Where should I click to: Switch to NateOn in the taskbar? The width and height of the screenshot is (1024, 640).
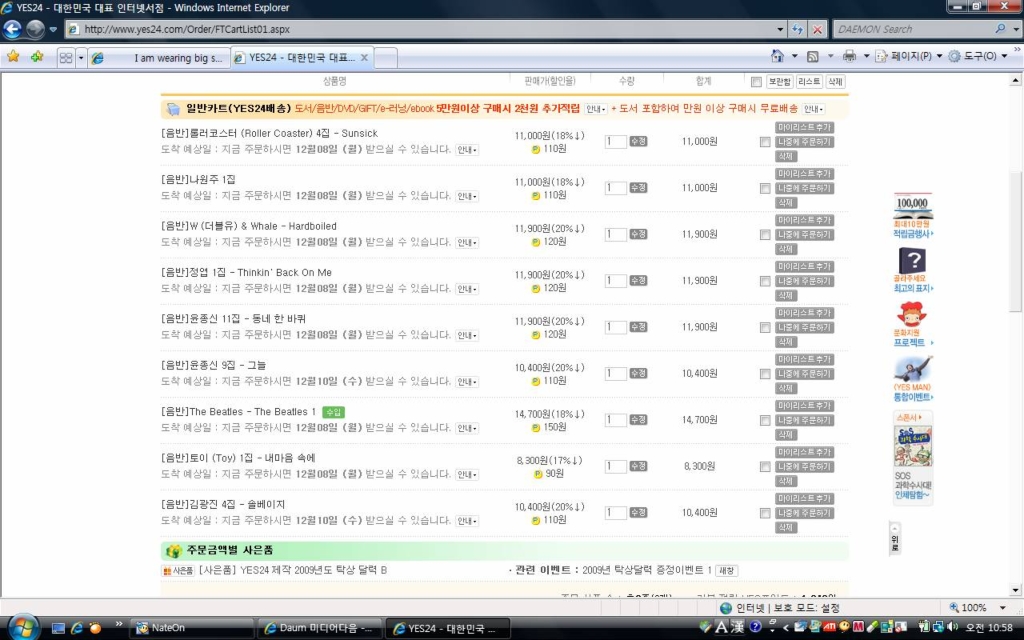191,628
